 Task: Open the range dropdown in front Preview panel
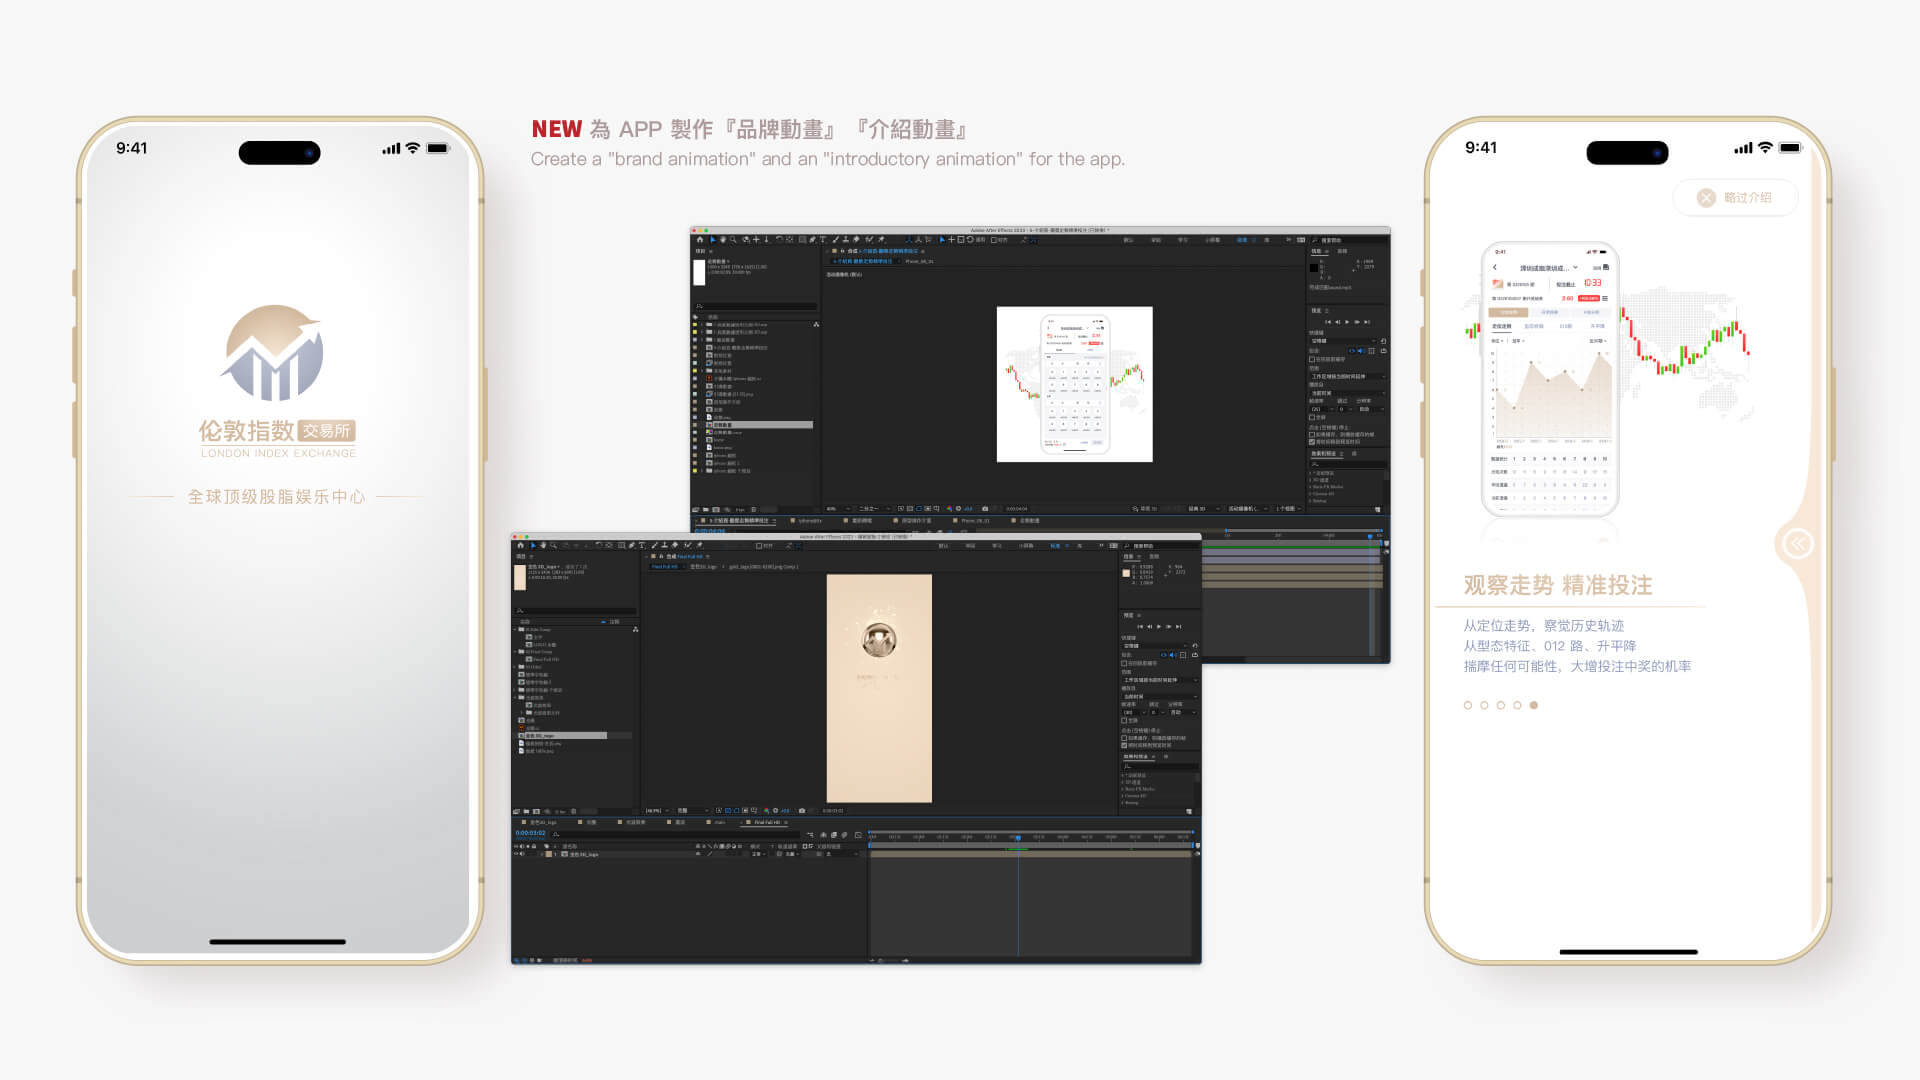click(1160, 680)
